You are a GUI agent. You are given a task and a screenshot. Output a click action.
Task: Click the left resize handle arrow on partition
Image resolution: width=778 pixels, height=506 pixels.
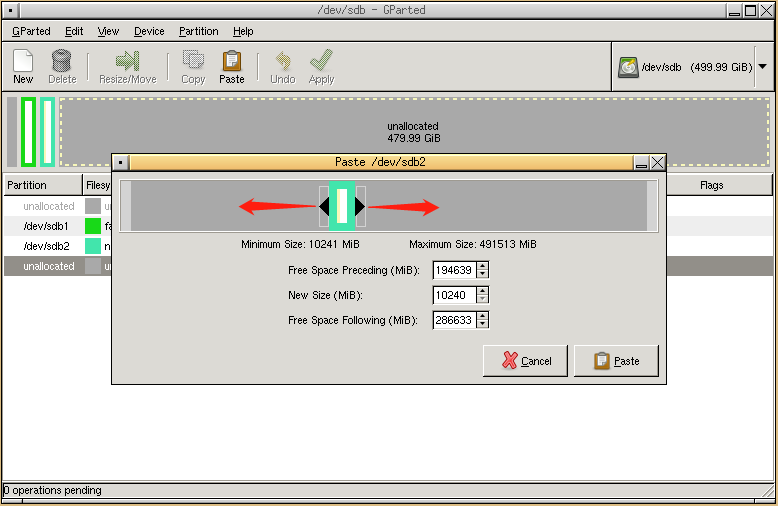tap(324, 207)
